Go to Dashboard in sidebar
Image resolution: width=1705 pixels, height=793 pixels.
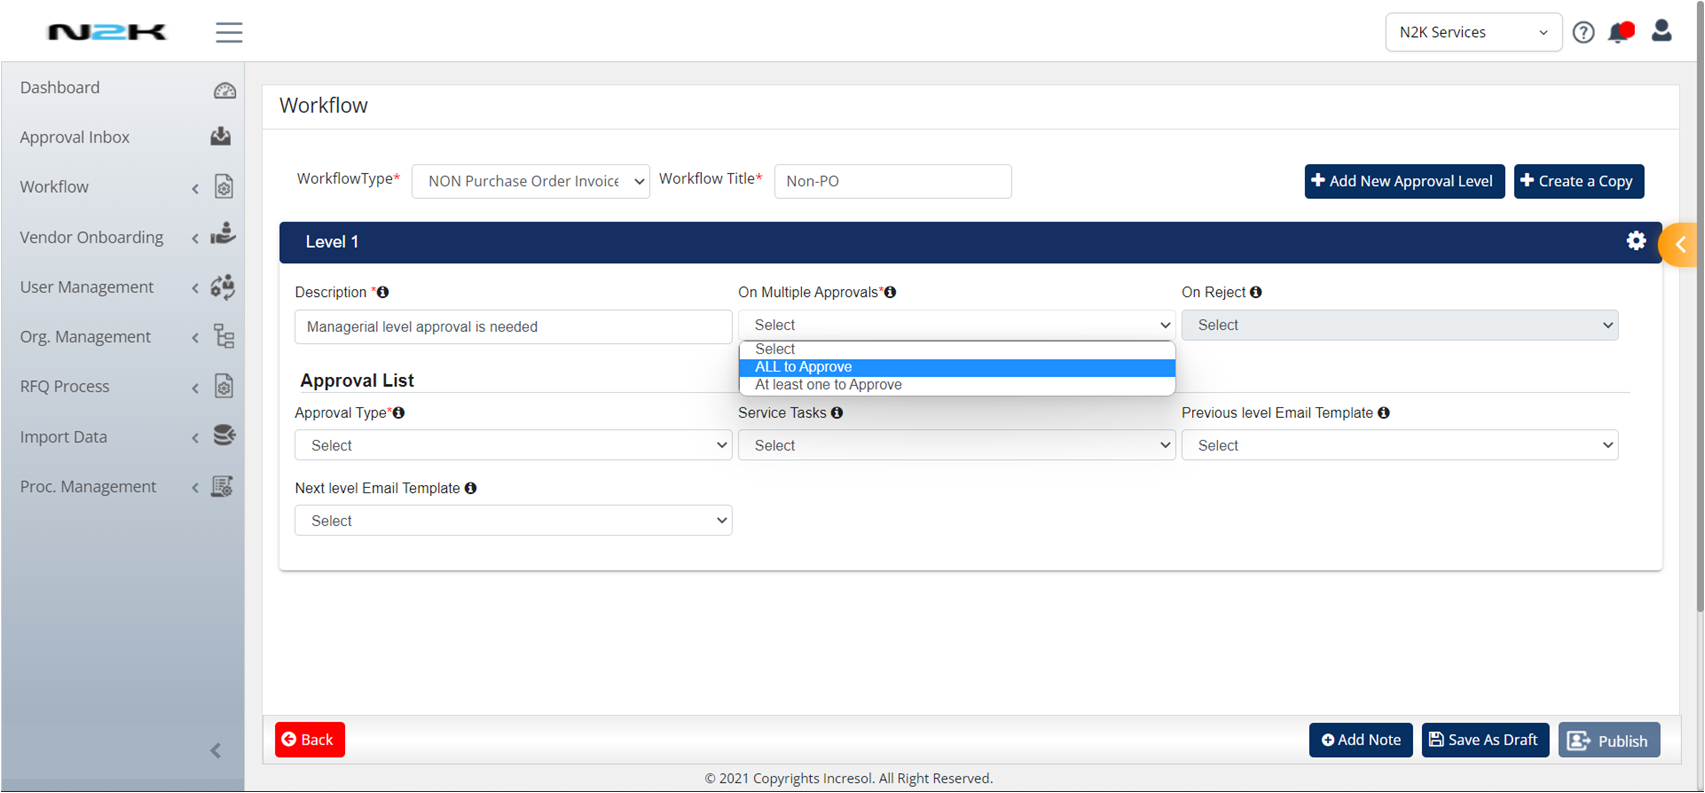tap(60, 87)
